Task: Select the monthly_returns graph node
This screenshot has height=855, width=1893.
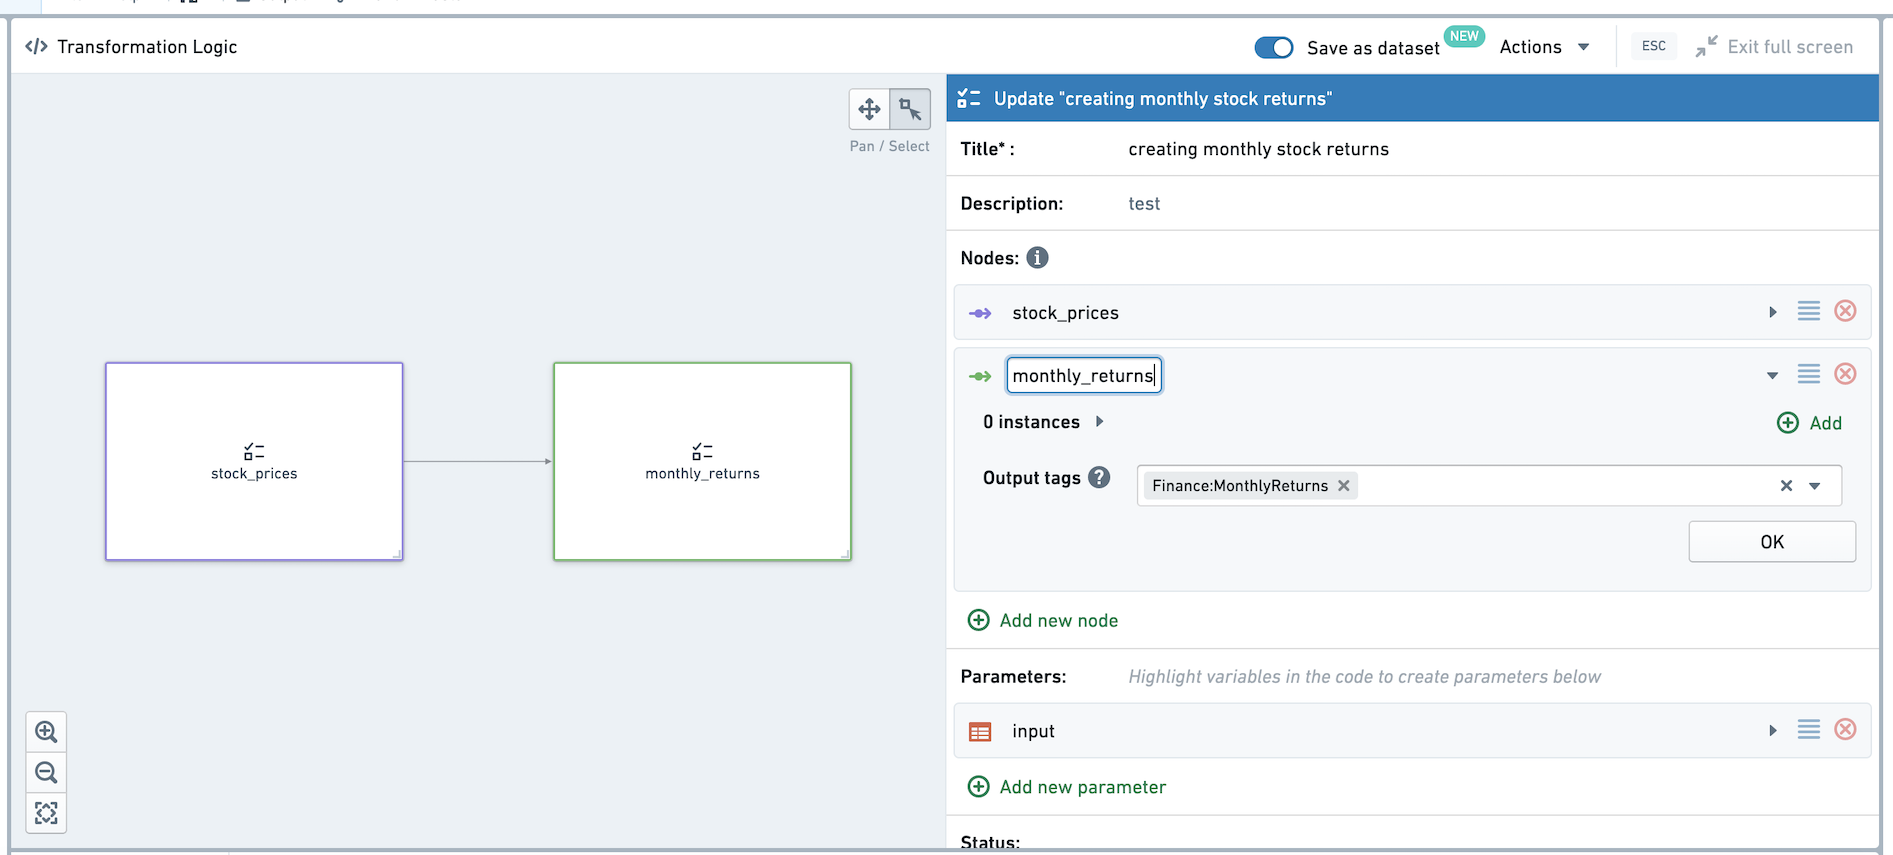Action: click(702, 461)
